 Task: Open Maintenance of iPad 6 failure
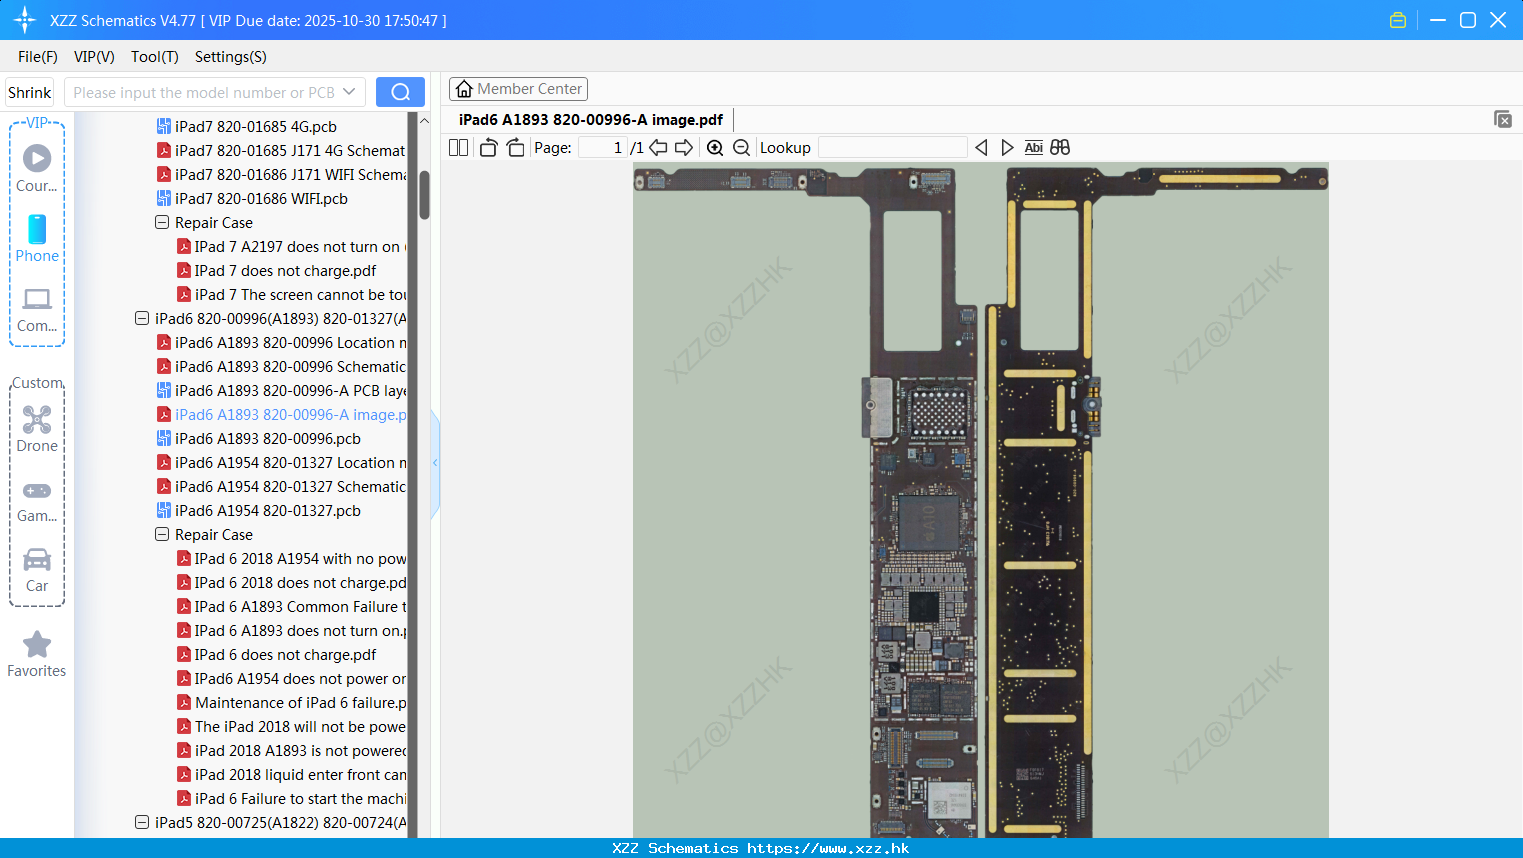pyautogui.click(x=291, y=702)
